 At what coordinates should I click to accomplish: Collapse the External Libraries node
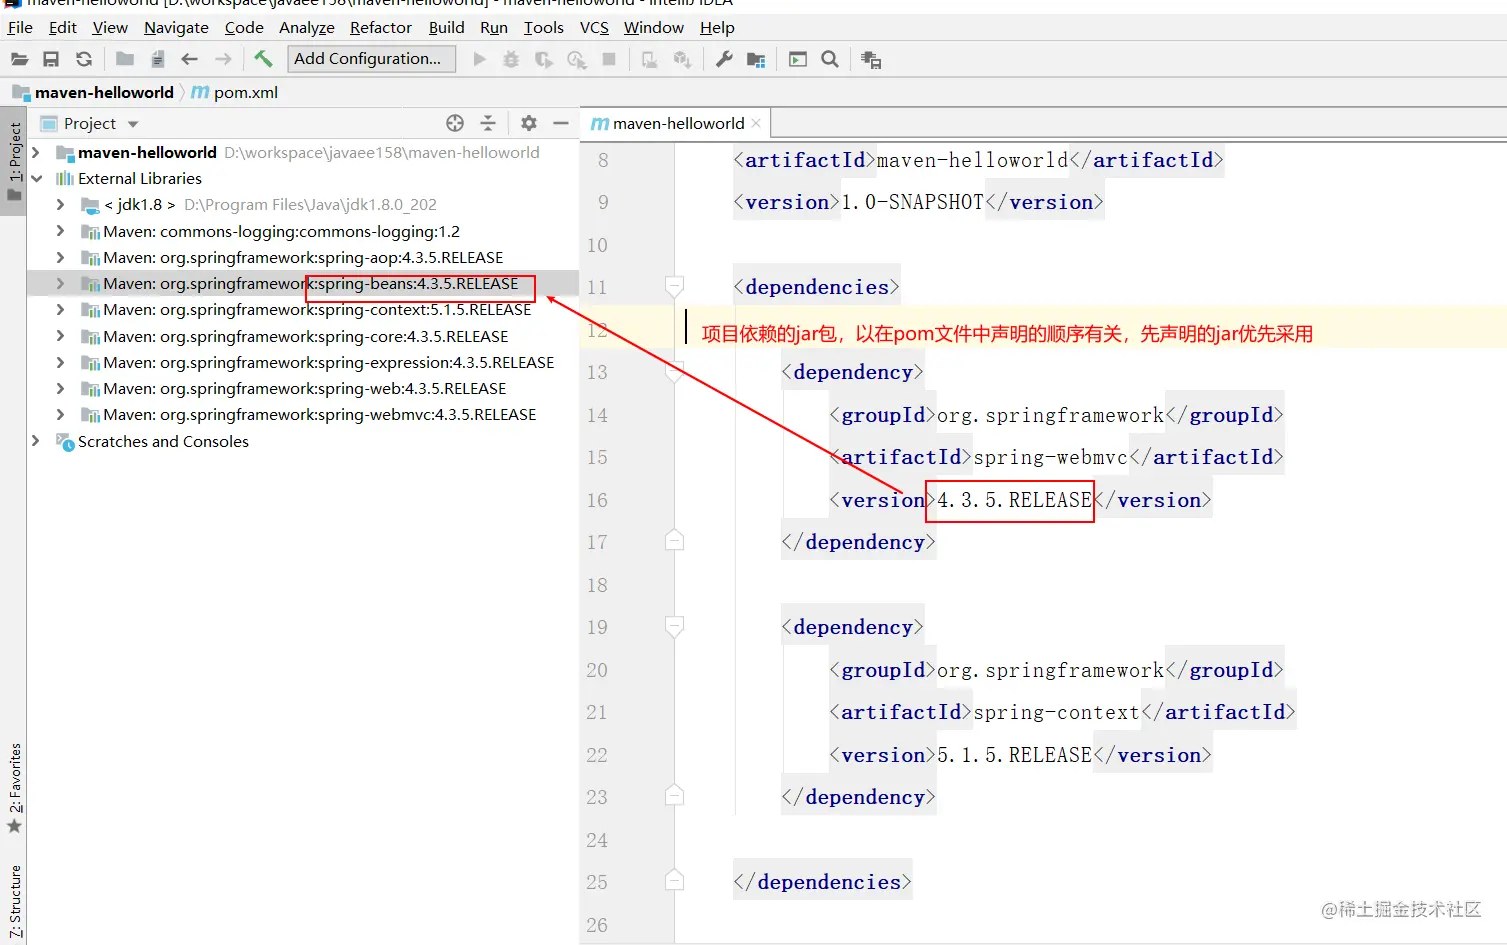point(36,178)
